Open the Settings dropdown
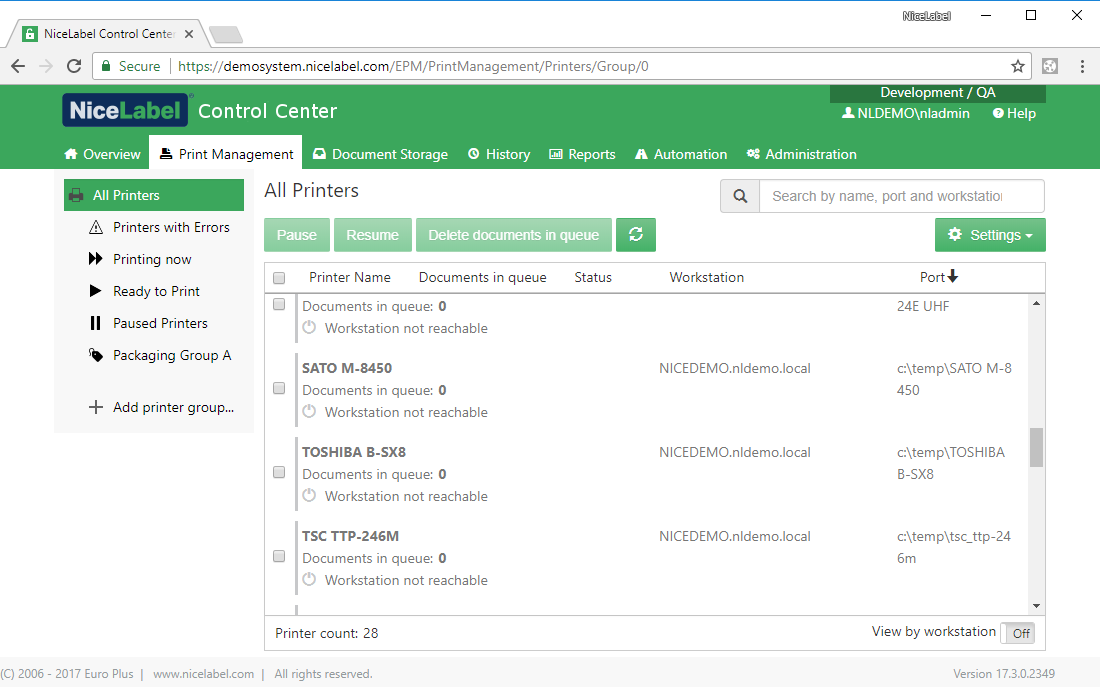 pyautogui.click(x=990, y=234)
